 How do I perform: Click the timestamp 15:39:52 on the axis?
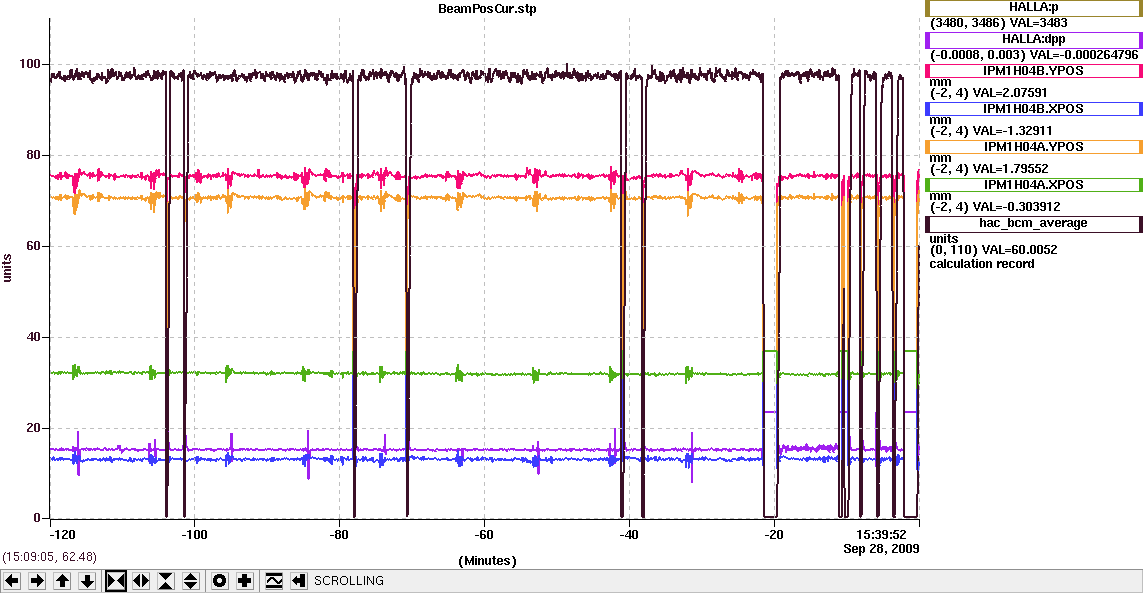pyautogui.click(x=881, y=535)
